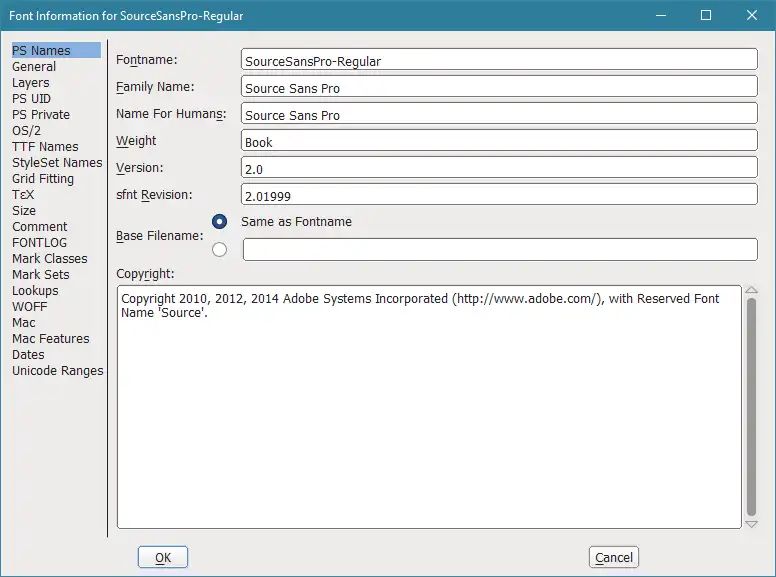Focus the Name For Humans field
Screen dimensions: 776x577
(499, 113)
